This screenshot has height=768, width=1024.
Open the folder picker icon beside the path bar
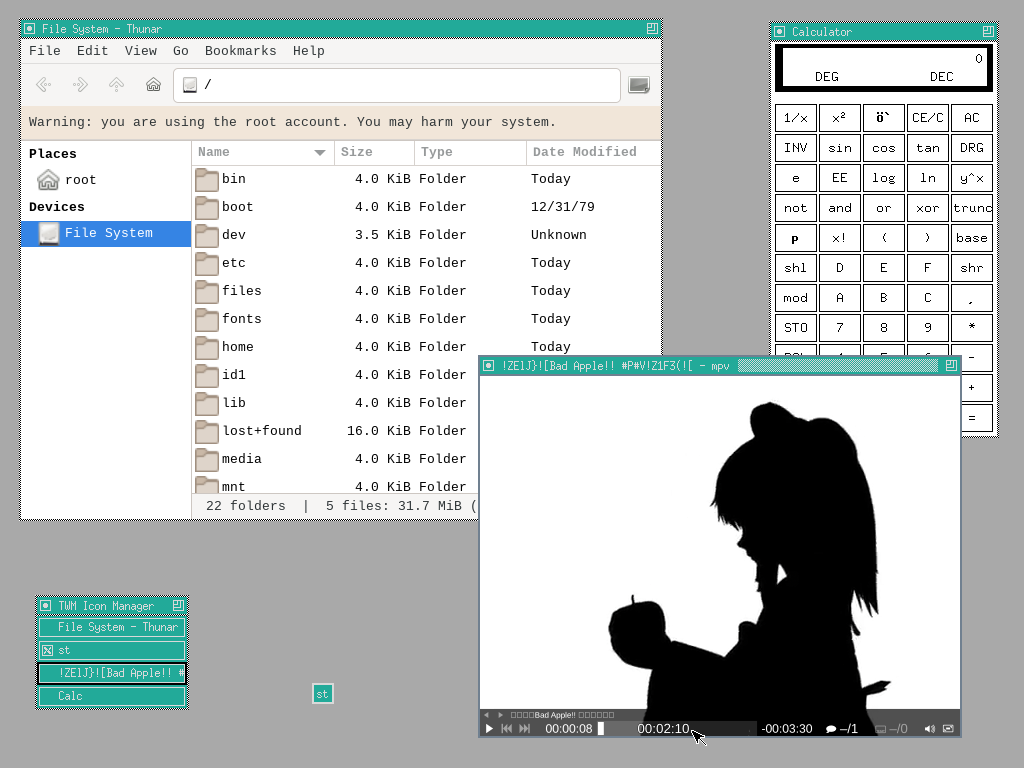pos(638,85)
